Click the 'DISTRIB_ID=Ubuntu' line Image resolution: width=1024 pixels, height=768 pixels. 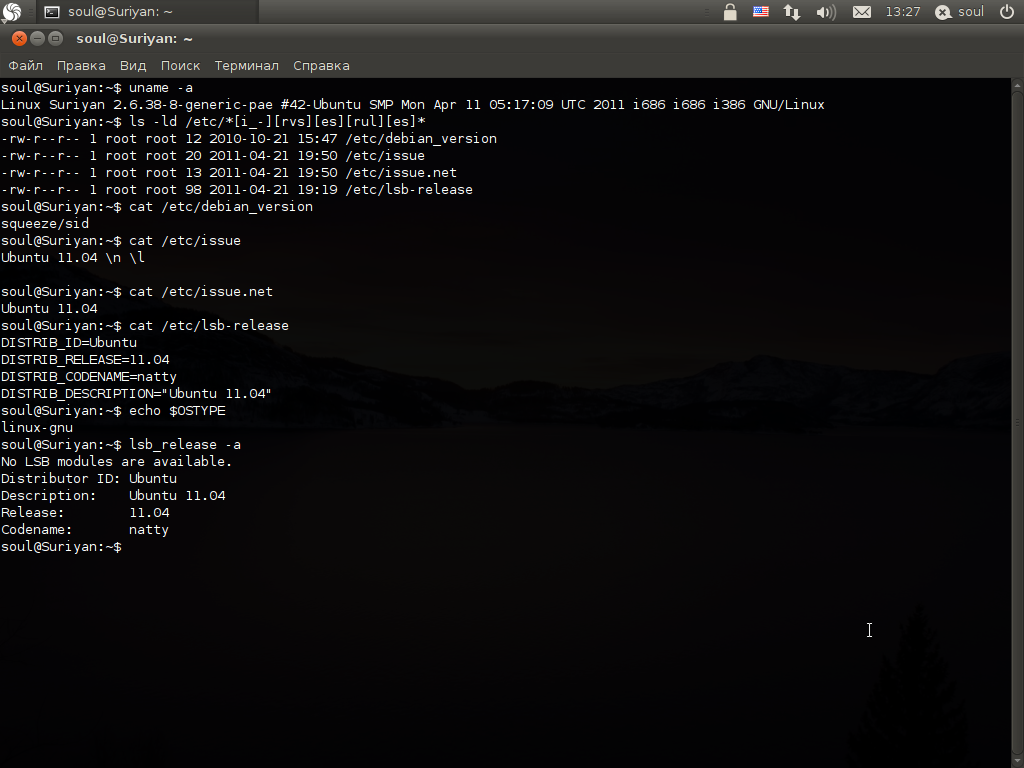point(69,342)
